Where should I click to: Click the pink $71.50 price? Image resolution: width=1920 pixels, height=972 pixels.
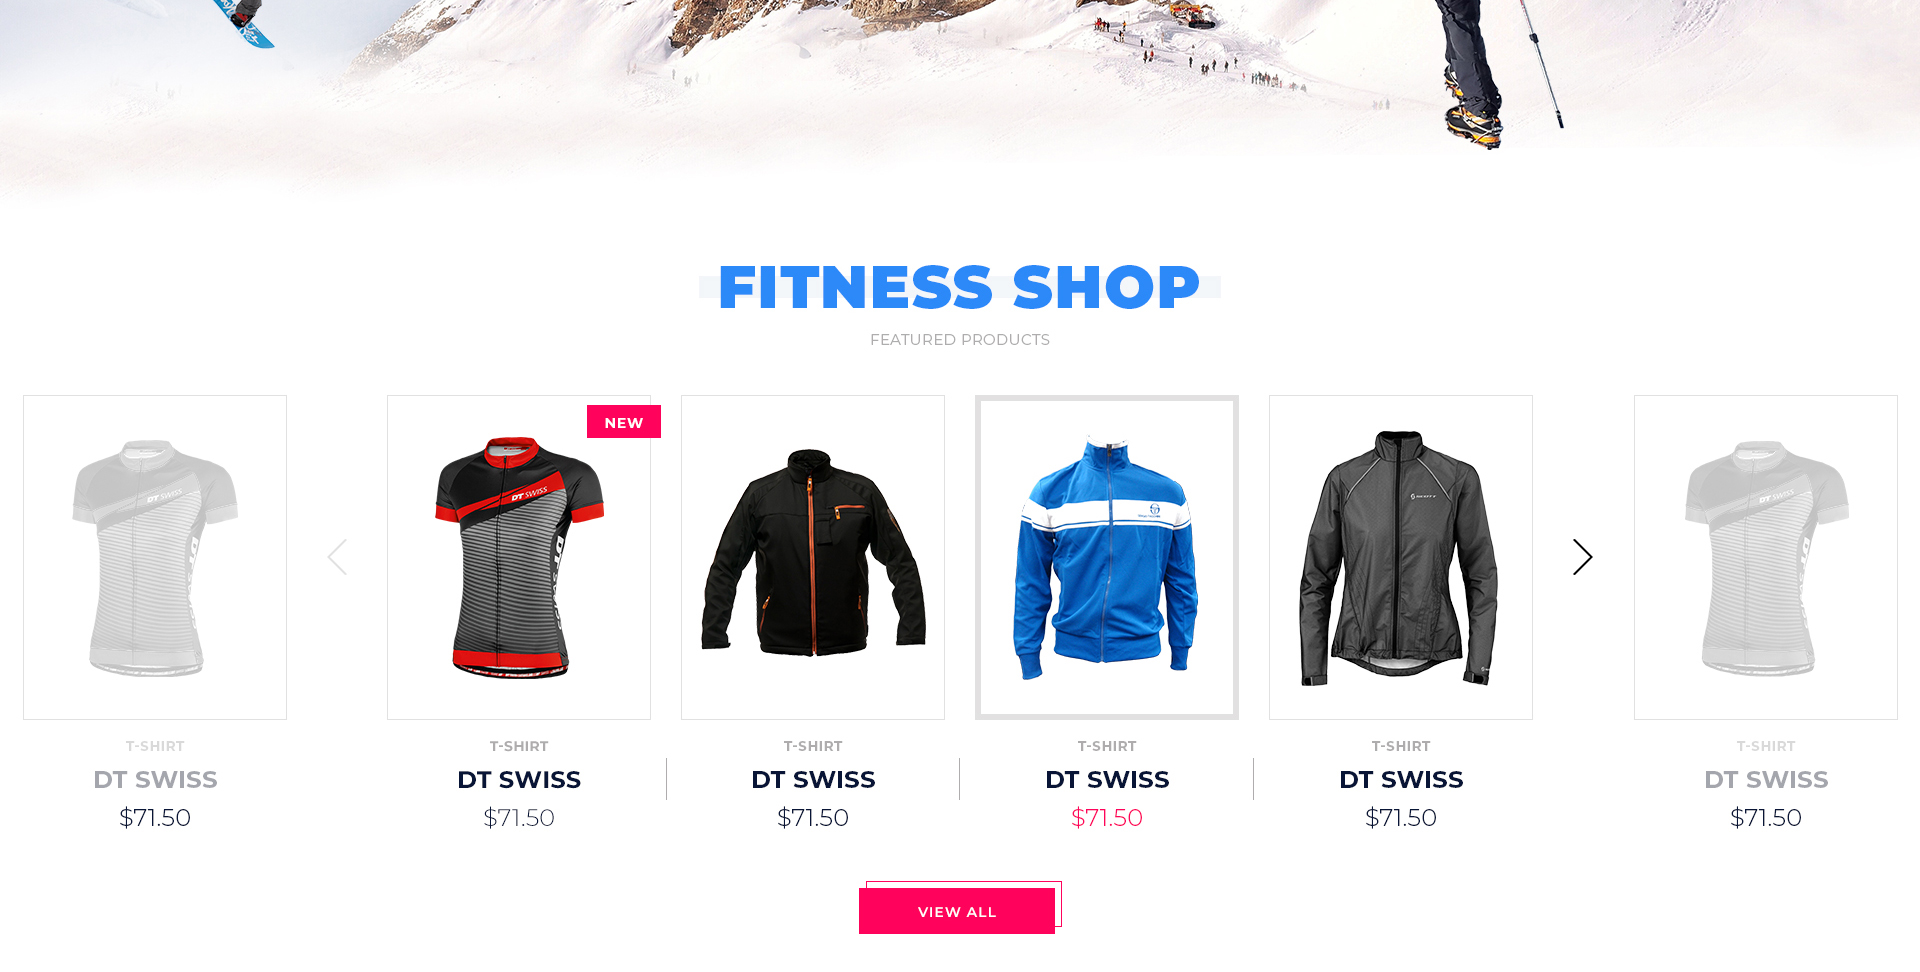pyautogui.click(x=1107, y=818)
